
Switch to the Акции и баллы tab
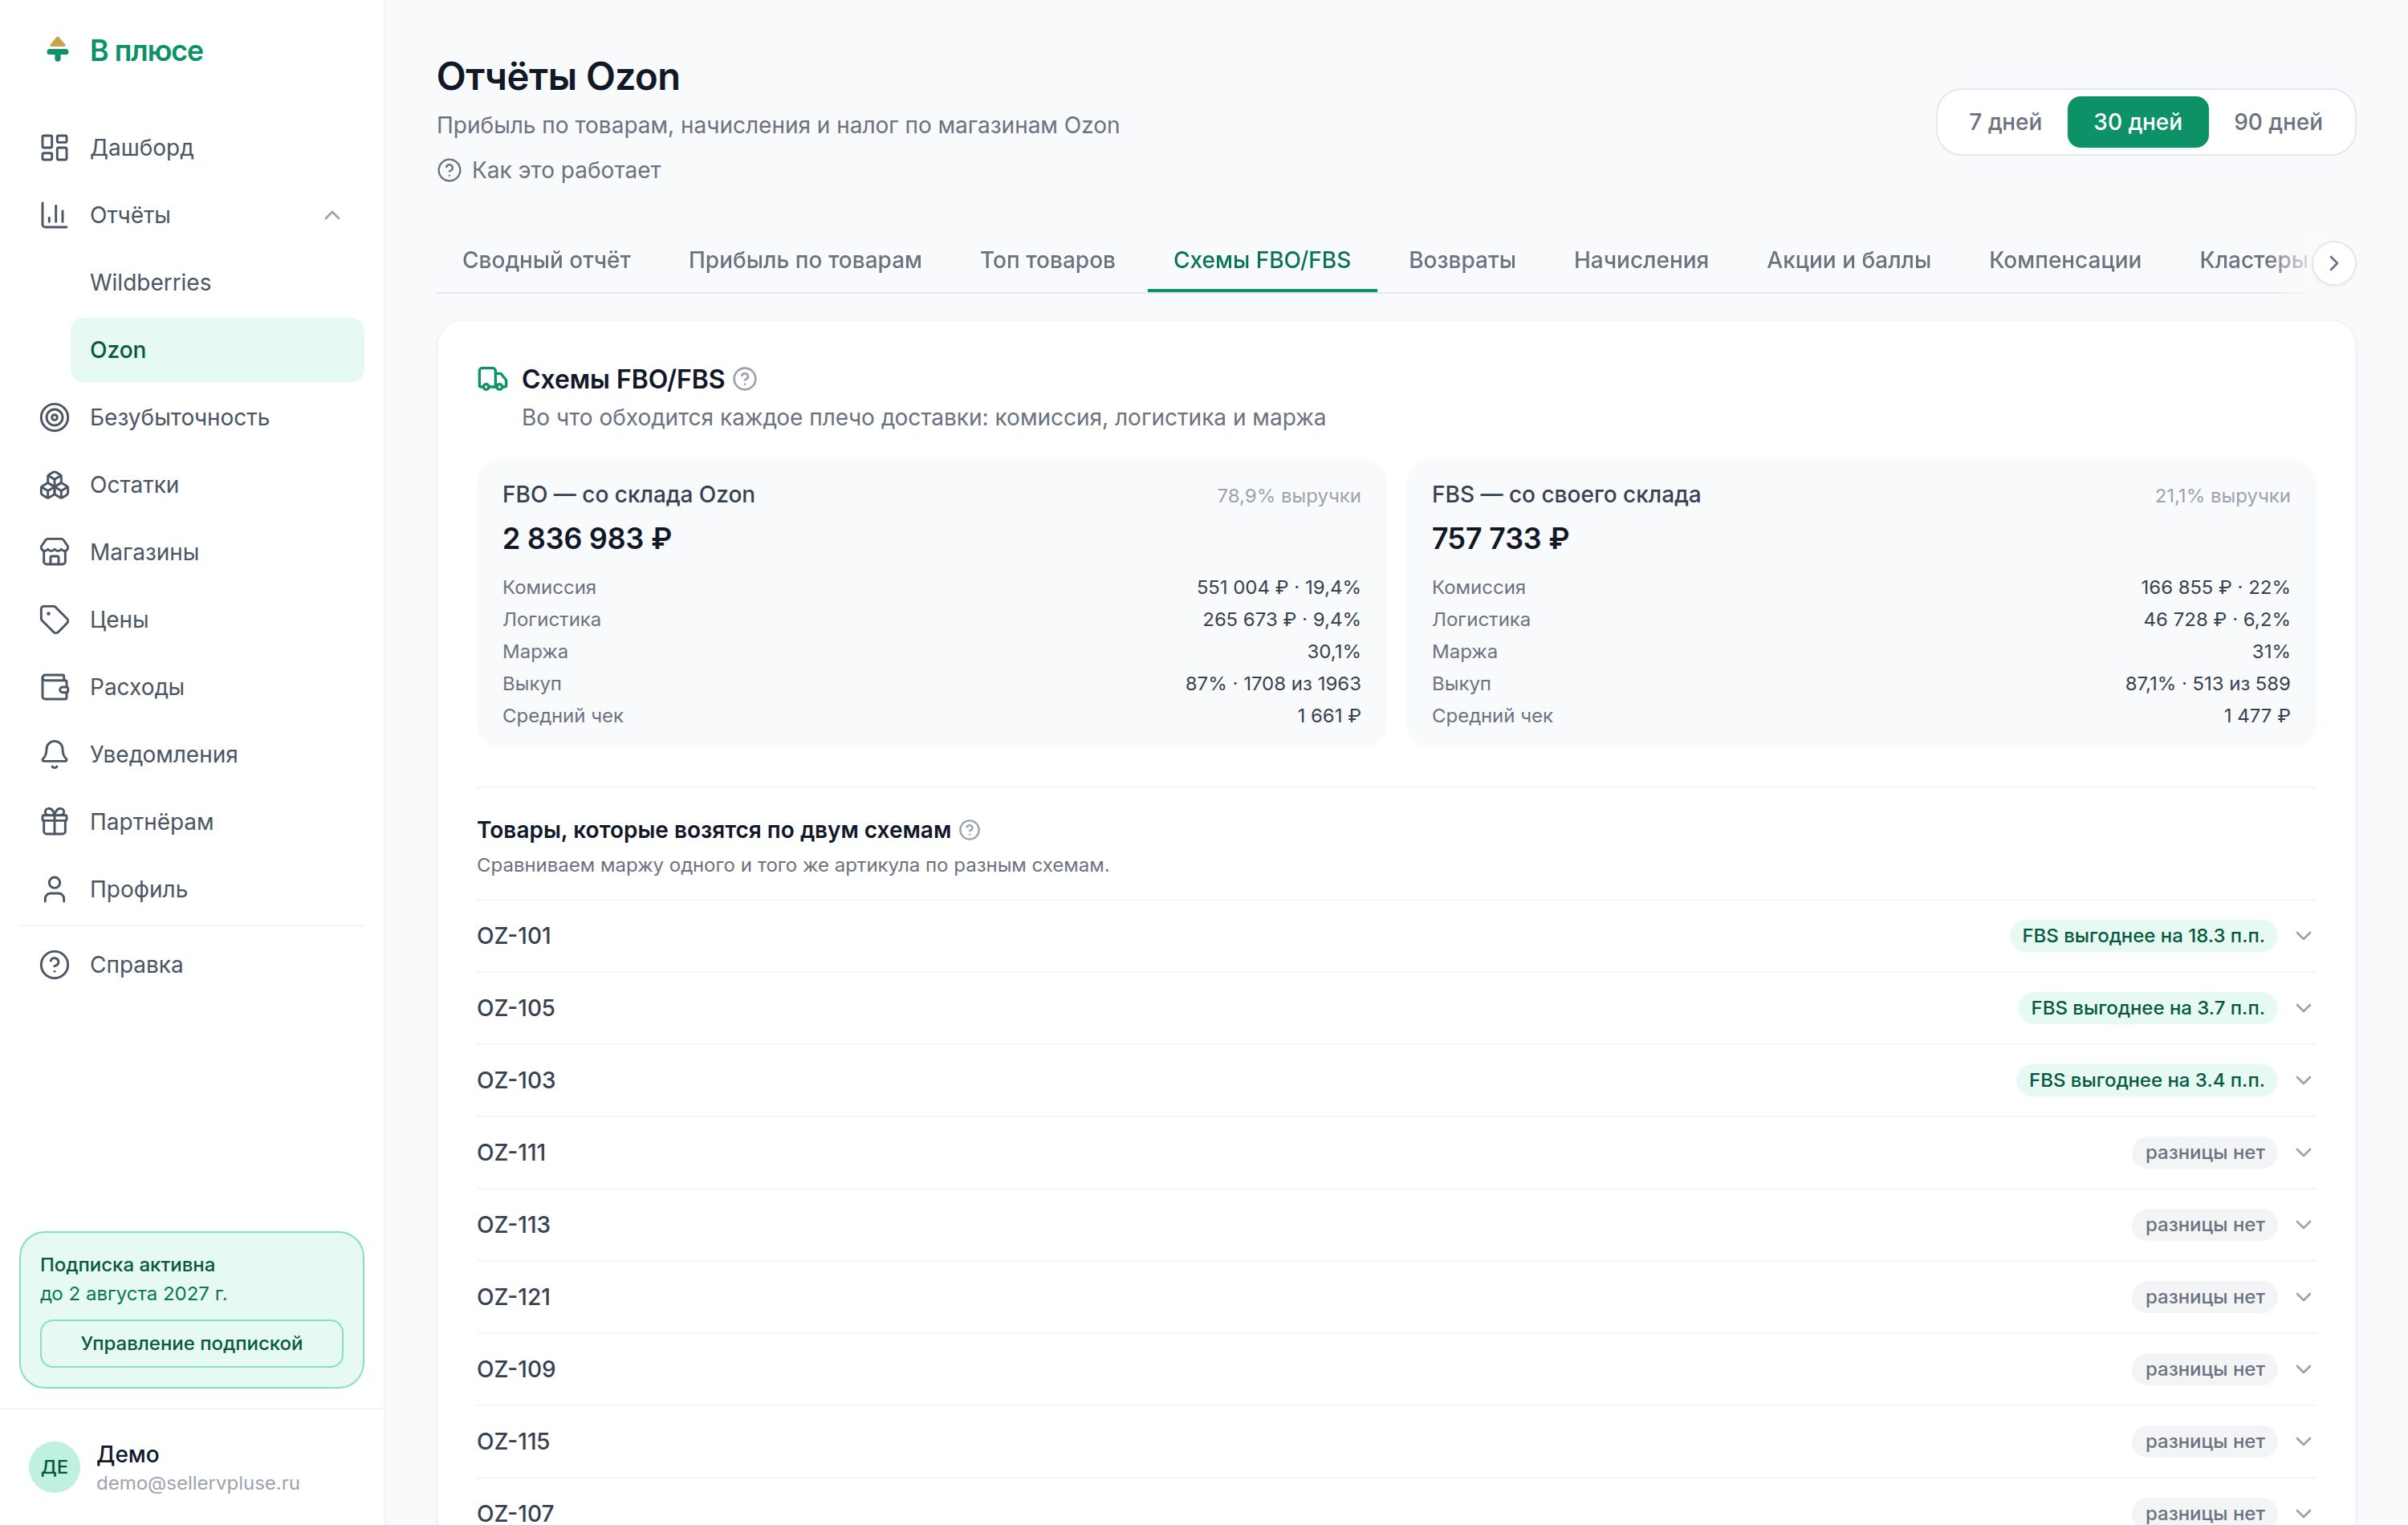pyautogui.click(x=1848, y=261)
